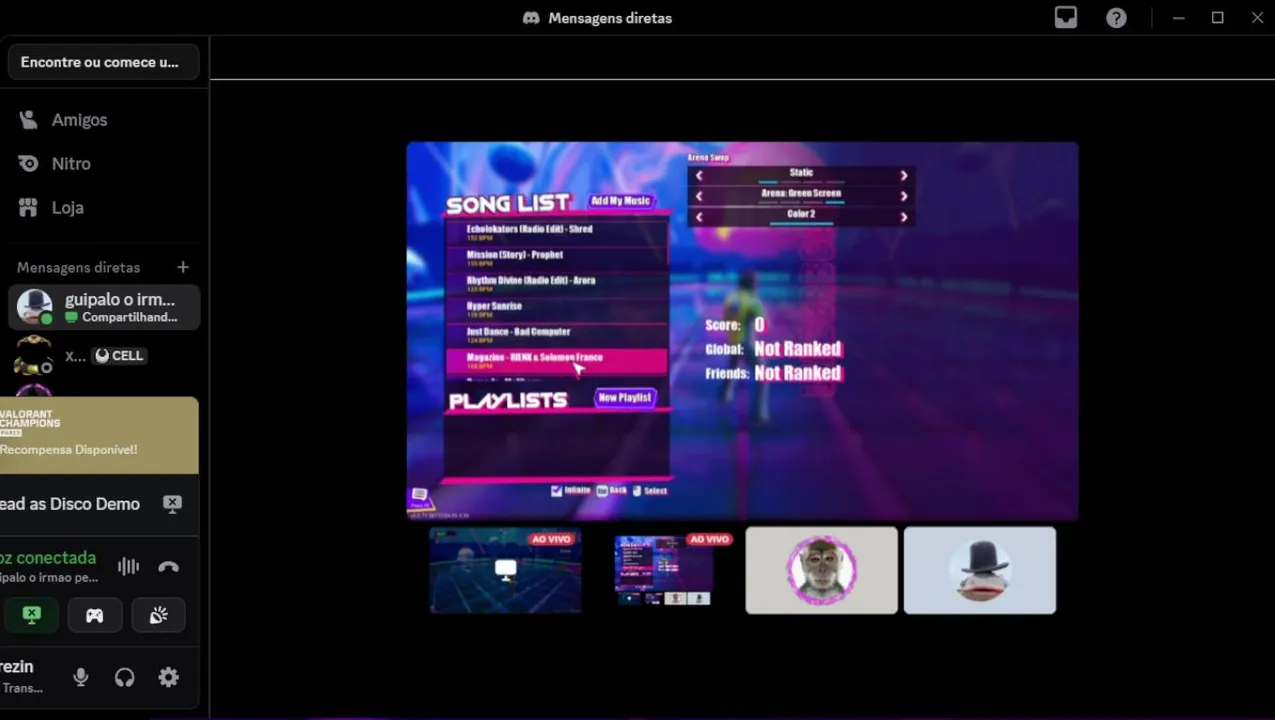
Task: Open the guipalo o irm... direct message
Action: pyautogui.click(x=104, y=307)
